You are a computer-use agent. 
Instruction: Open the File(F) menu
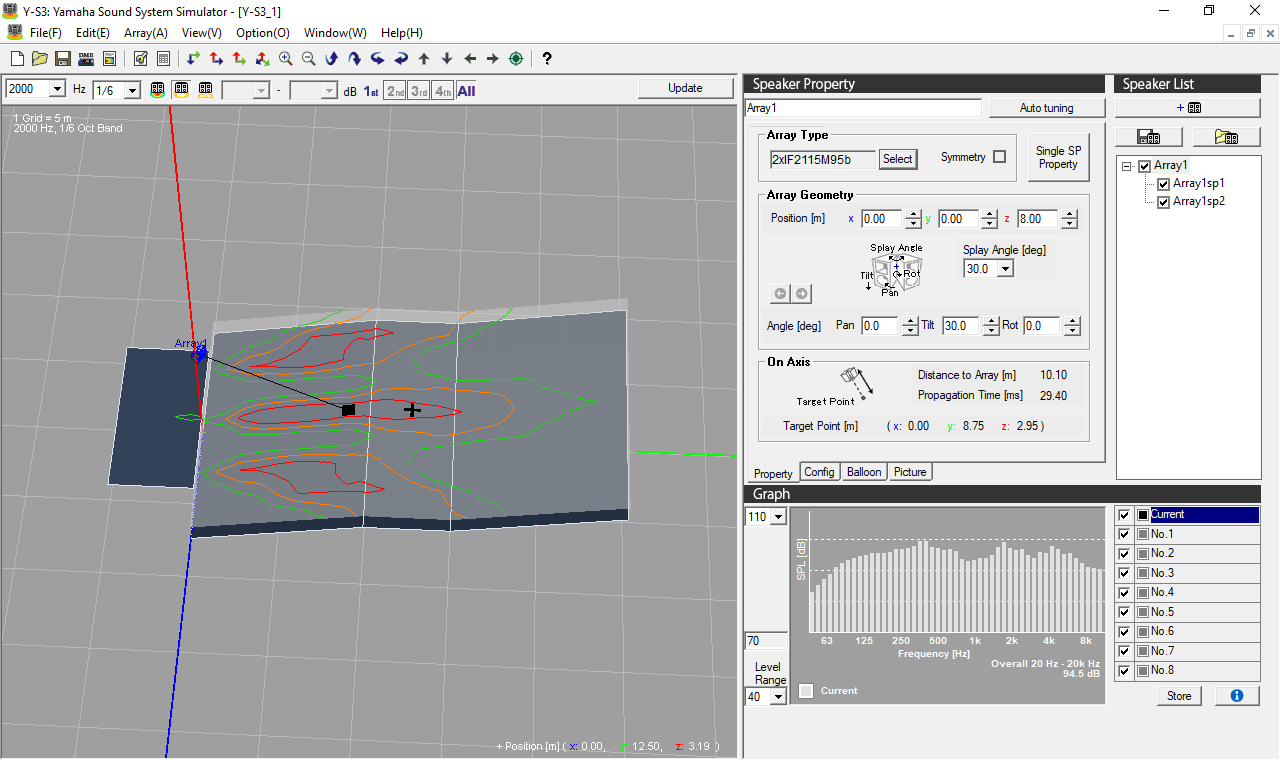click(46, 33)
